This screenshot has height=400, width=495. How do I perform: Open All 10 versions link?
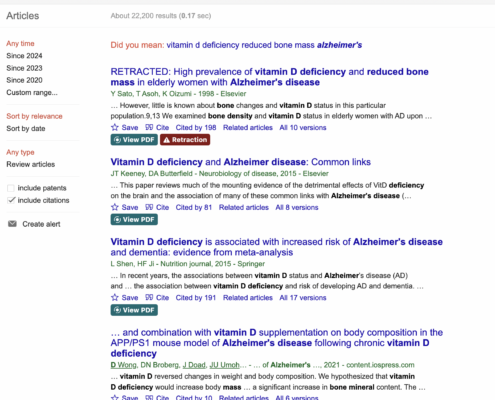(303, 127)
